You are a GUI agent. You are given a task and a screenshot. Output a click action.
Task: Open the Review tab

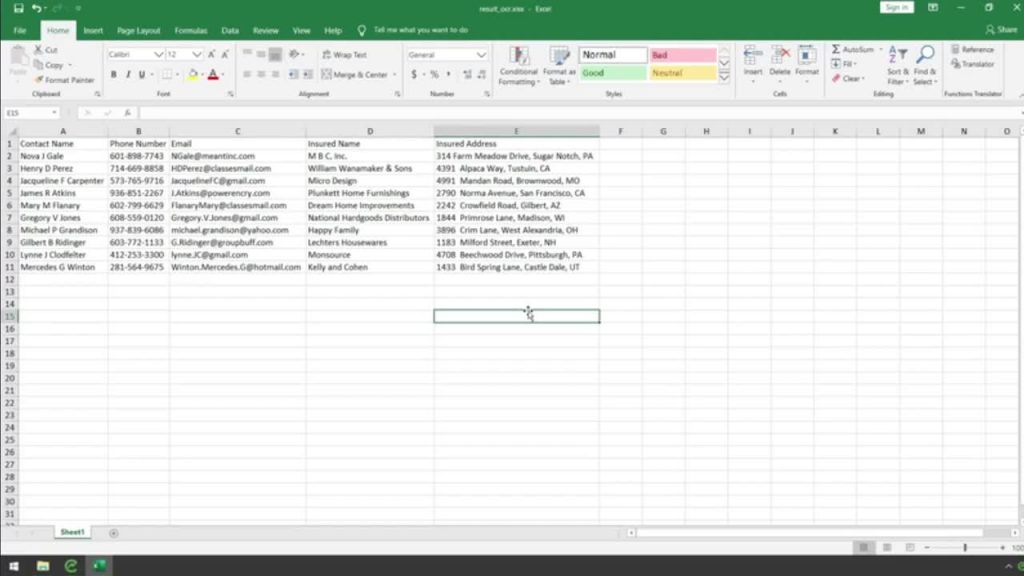point(265,31)
